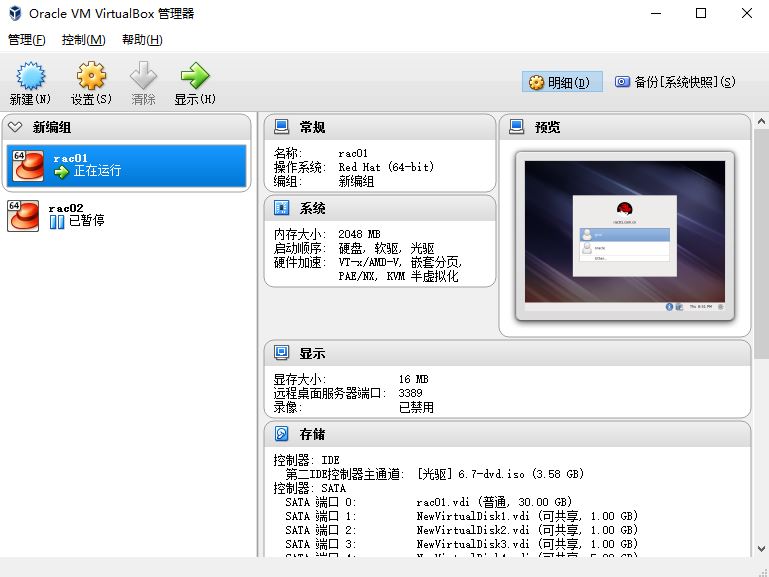769x577 pixels.
Task: Click the Red Hat (64-bit) OS value
Action: pyautogui.click(x=386, y=167)
